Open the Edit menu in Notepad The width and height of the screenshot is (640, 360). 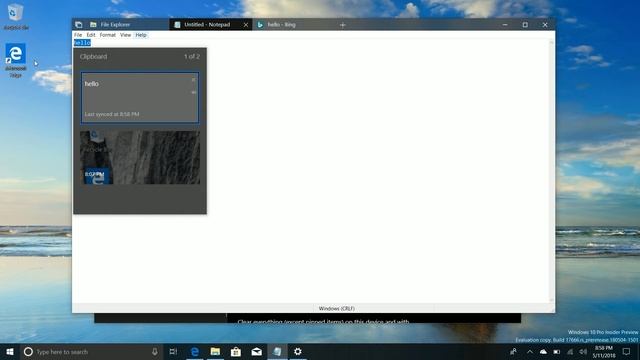(x=91, y=35)
